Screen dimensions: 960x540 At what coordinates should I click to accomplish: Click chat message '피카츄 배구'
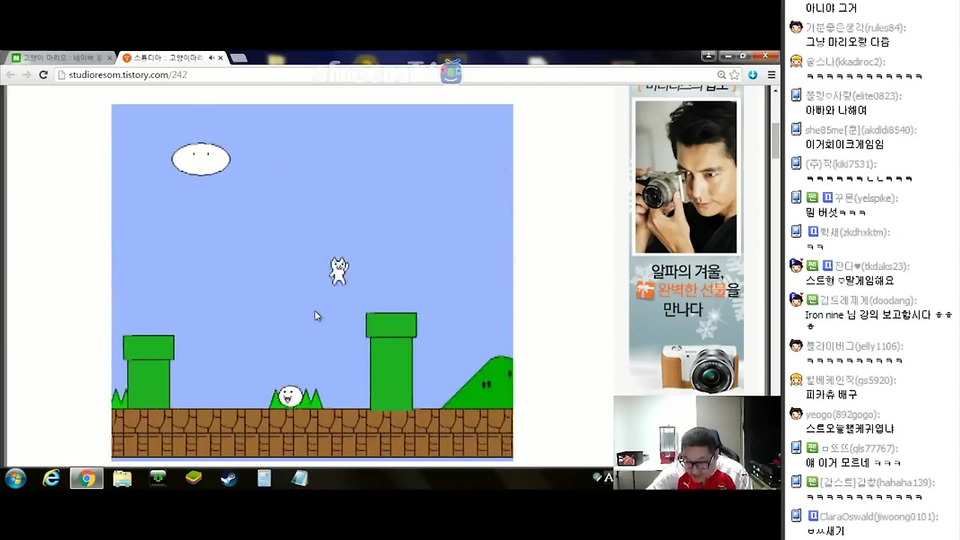[831, 394]
